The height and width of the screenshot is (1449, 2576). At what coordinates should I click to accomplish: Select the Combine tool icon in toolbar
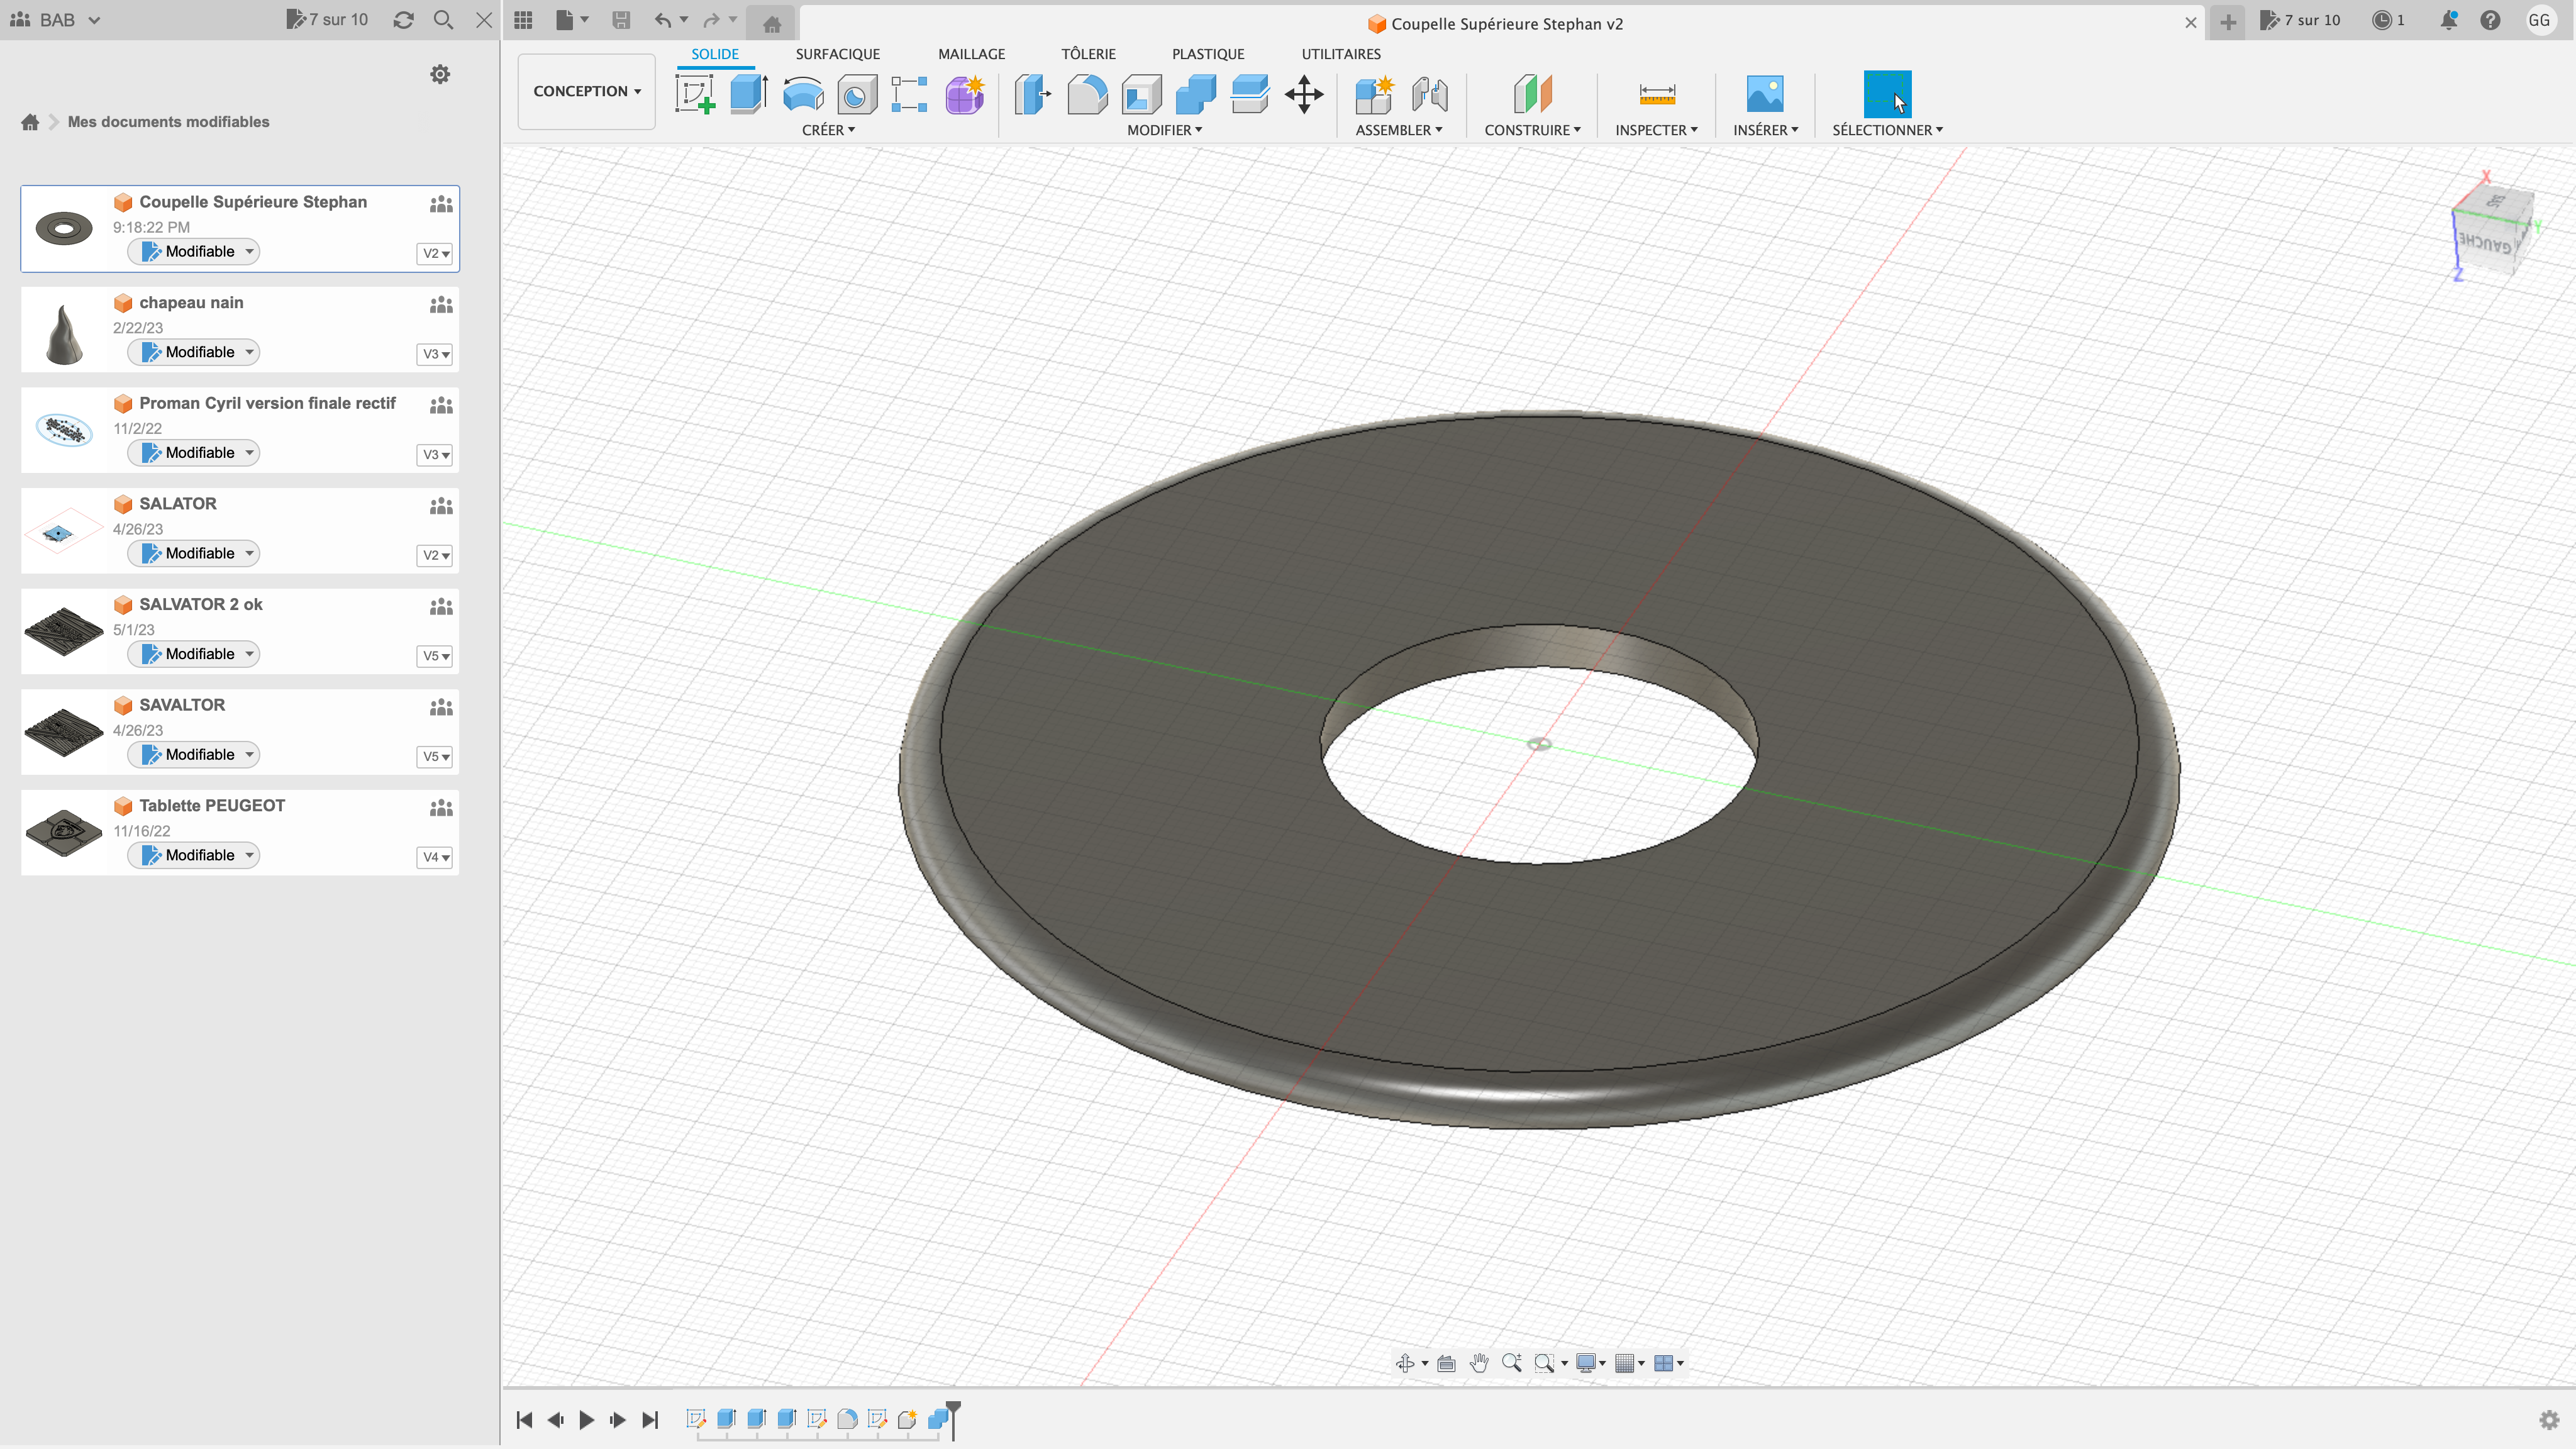coord(1195,94)
